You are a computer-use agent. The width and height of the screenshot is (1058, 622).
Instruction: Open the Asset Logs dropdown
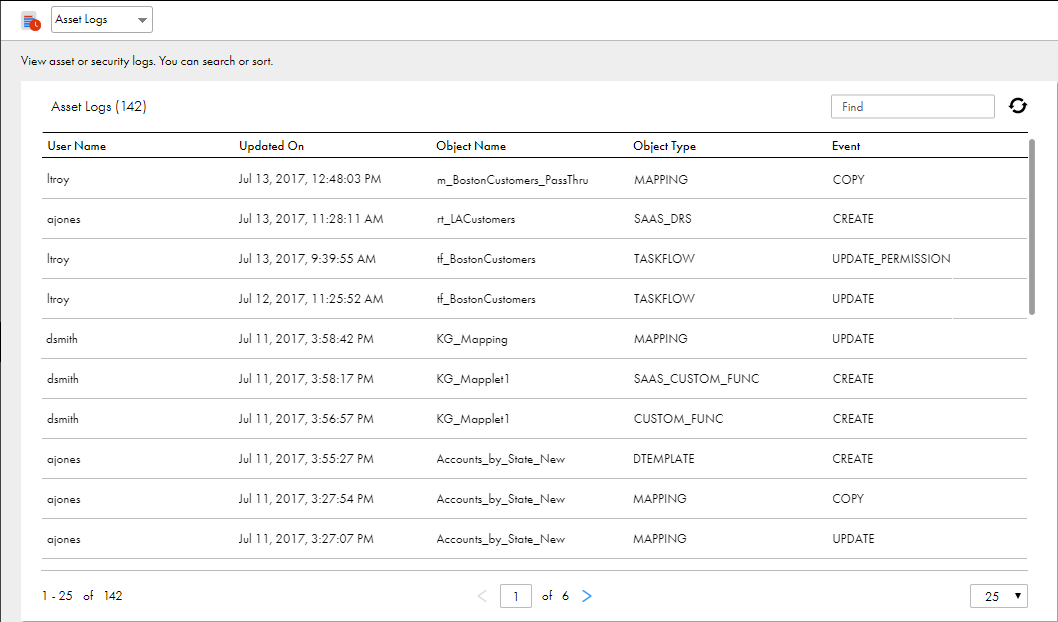[102, 20]
